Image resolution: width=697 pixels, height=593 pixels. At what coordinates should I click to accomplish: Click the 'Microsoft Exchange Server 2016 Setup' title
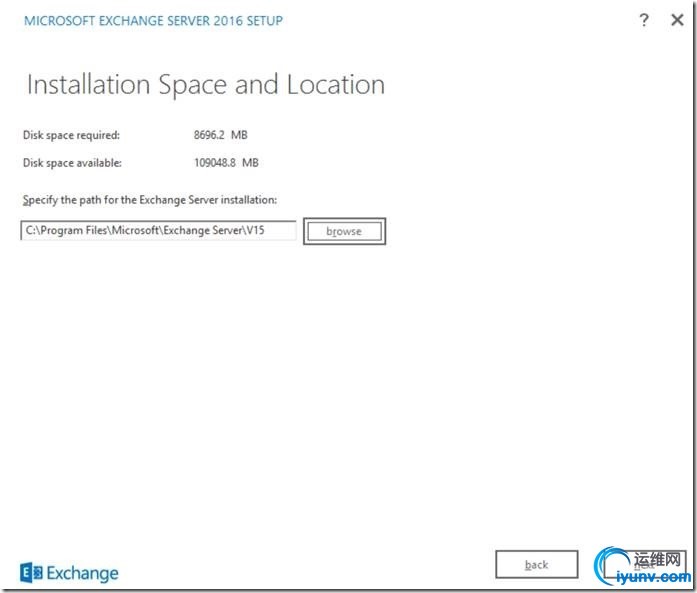[x=153, y=21]
